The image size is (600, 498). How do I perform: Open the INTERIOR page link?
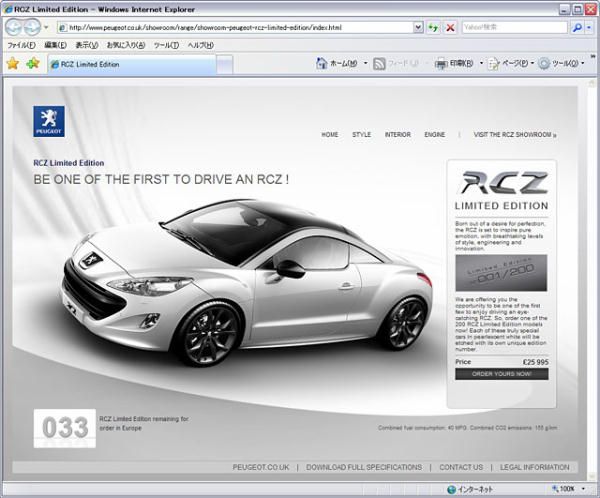[x=398, y=135]
